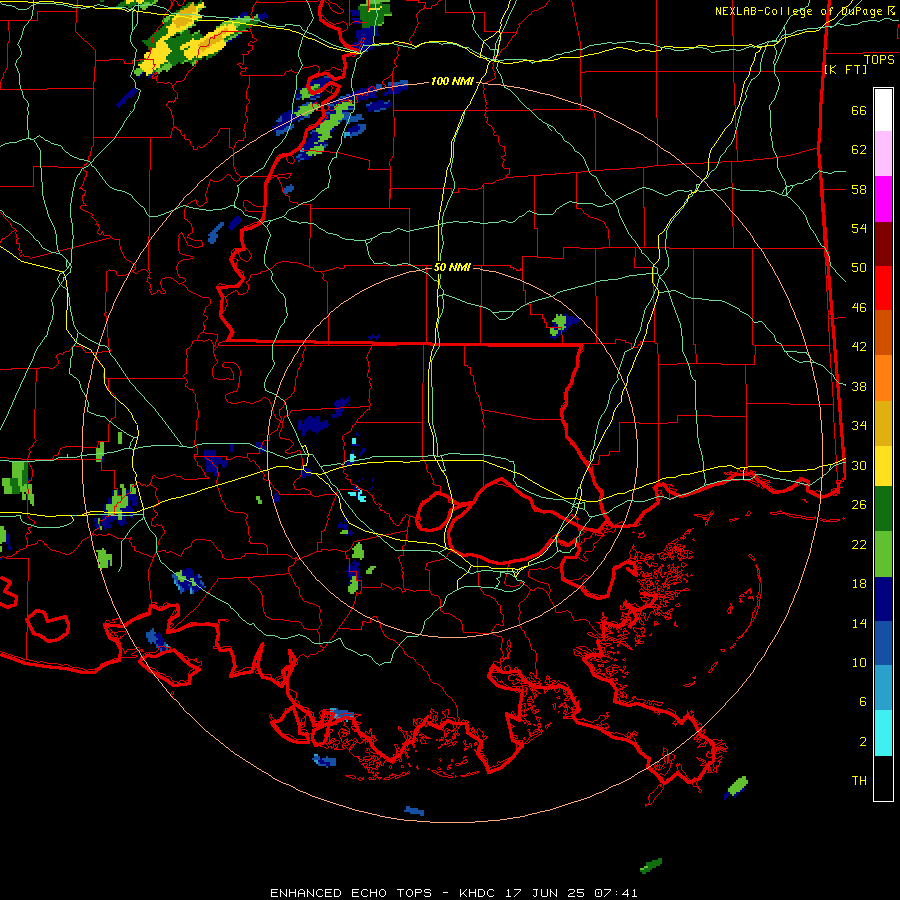Click the '[K FT]' units label

(845, 69)
